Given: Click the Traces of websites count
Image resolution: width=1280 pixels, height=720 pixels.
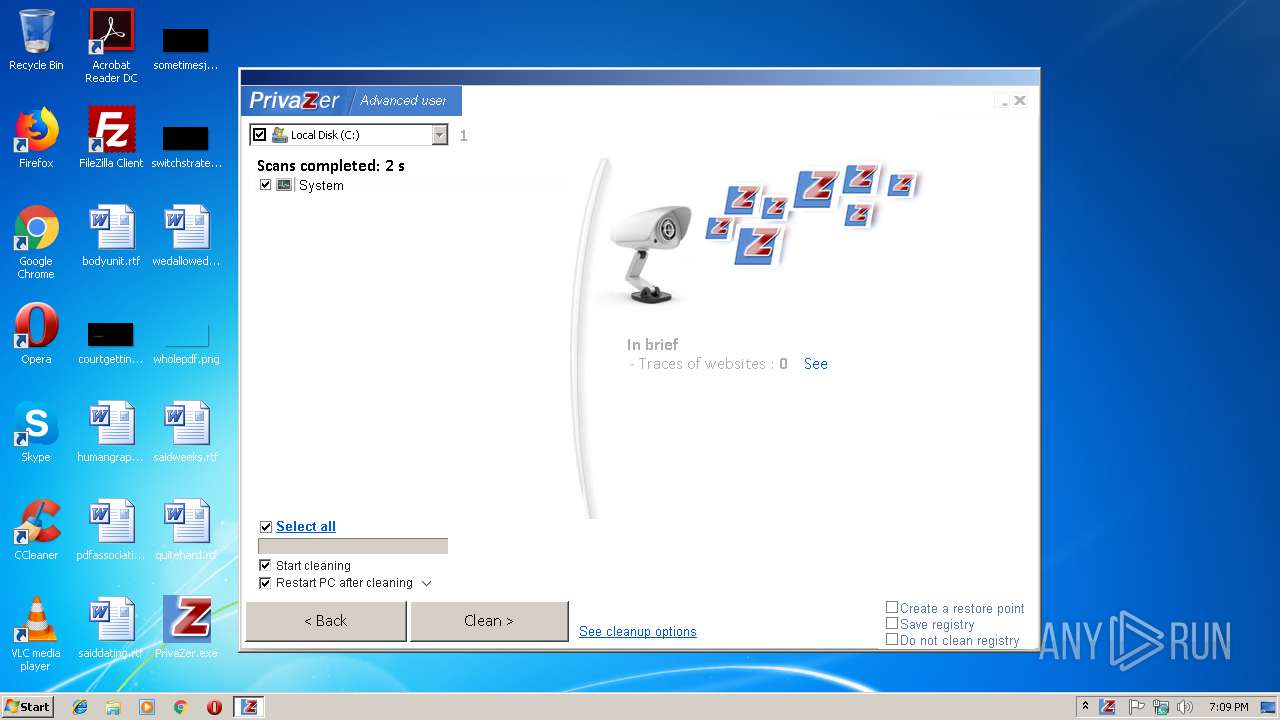Looking at the screenshot, I should (783, 364).
